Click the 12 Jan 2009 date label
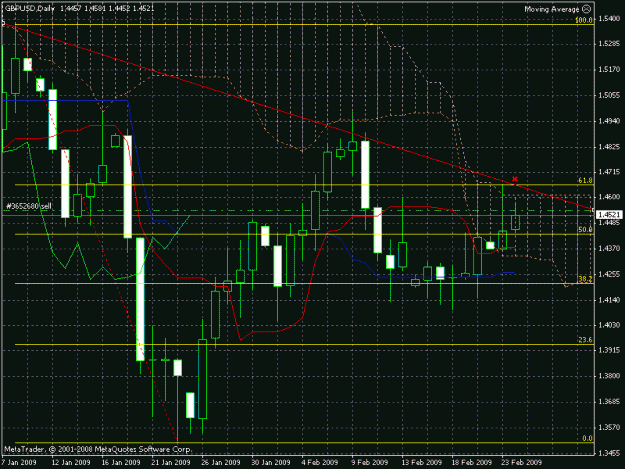Viewport: 625px width, 469px height. [71, 462]
